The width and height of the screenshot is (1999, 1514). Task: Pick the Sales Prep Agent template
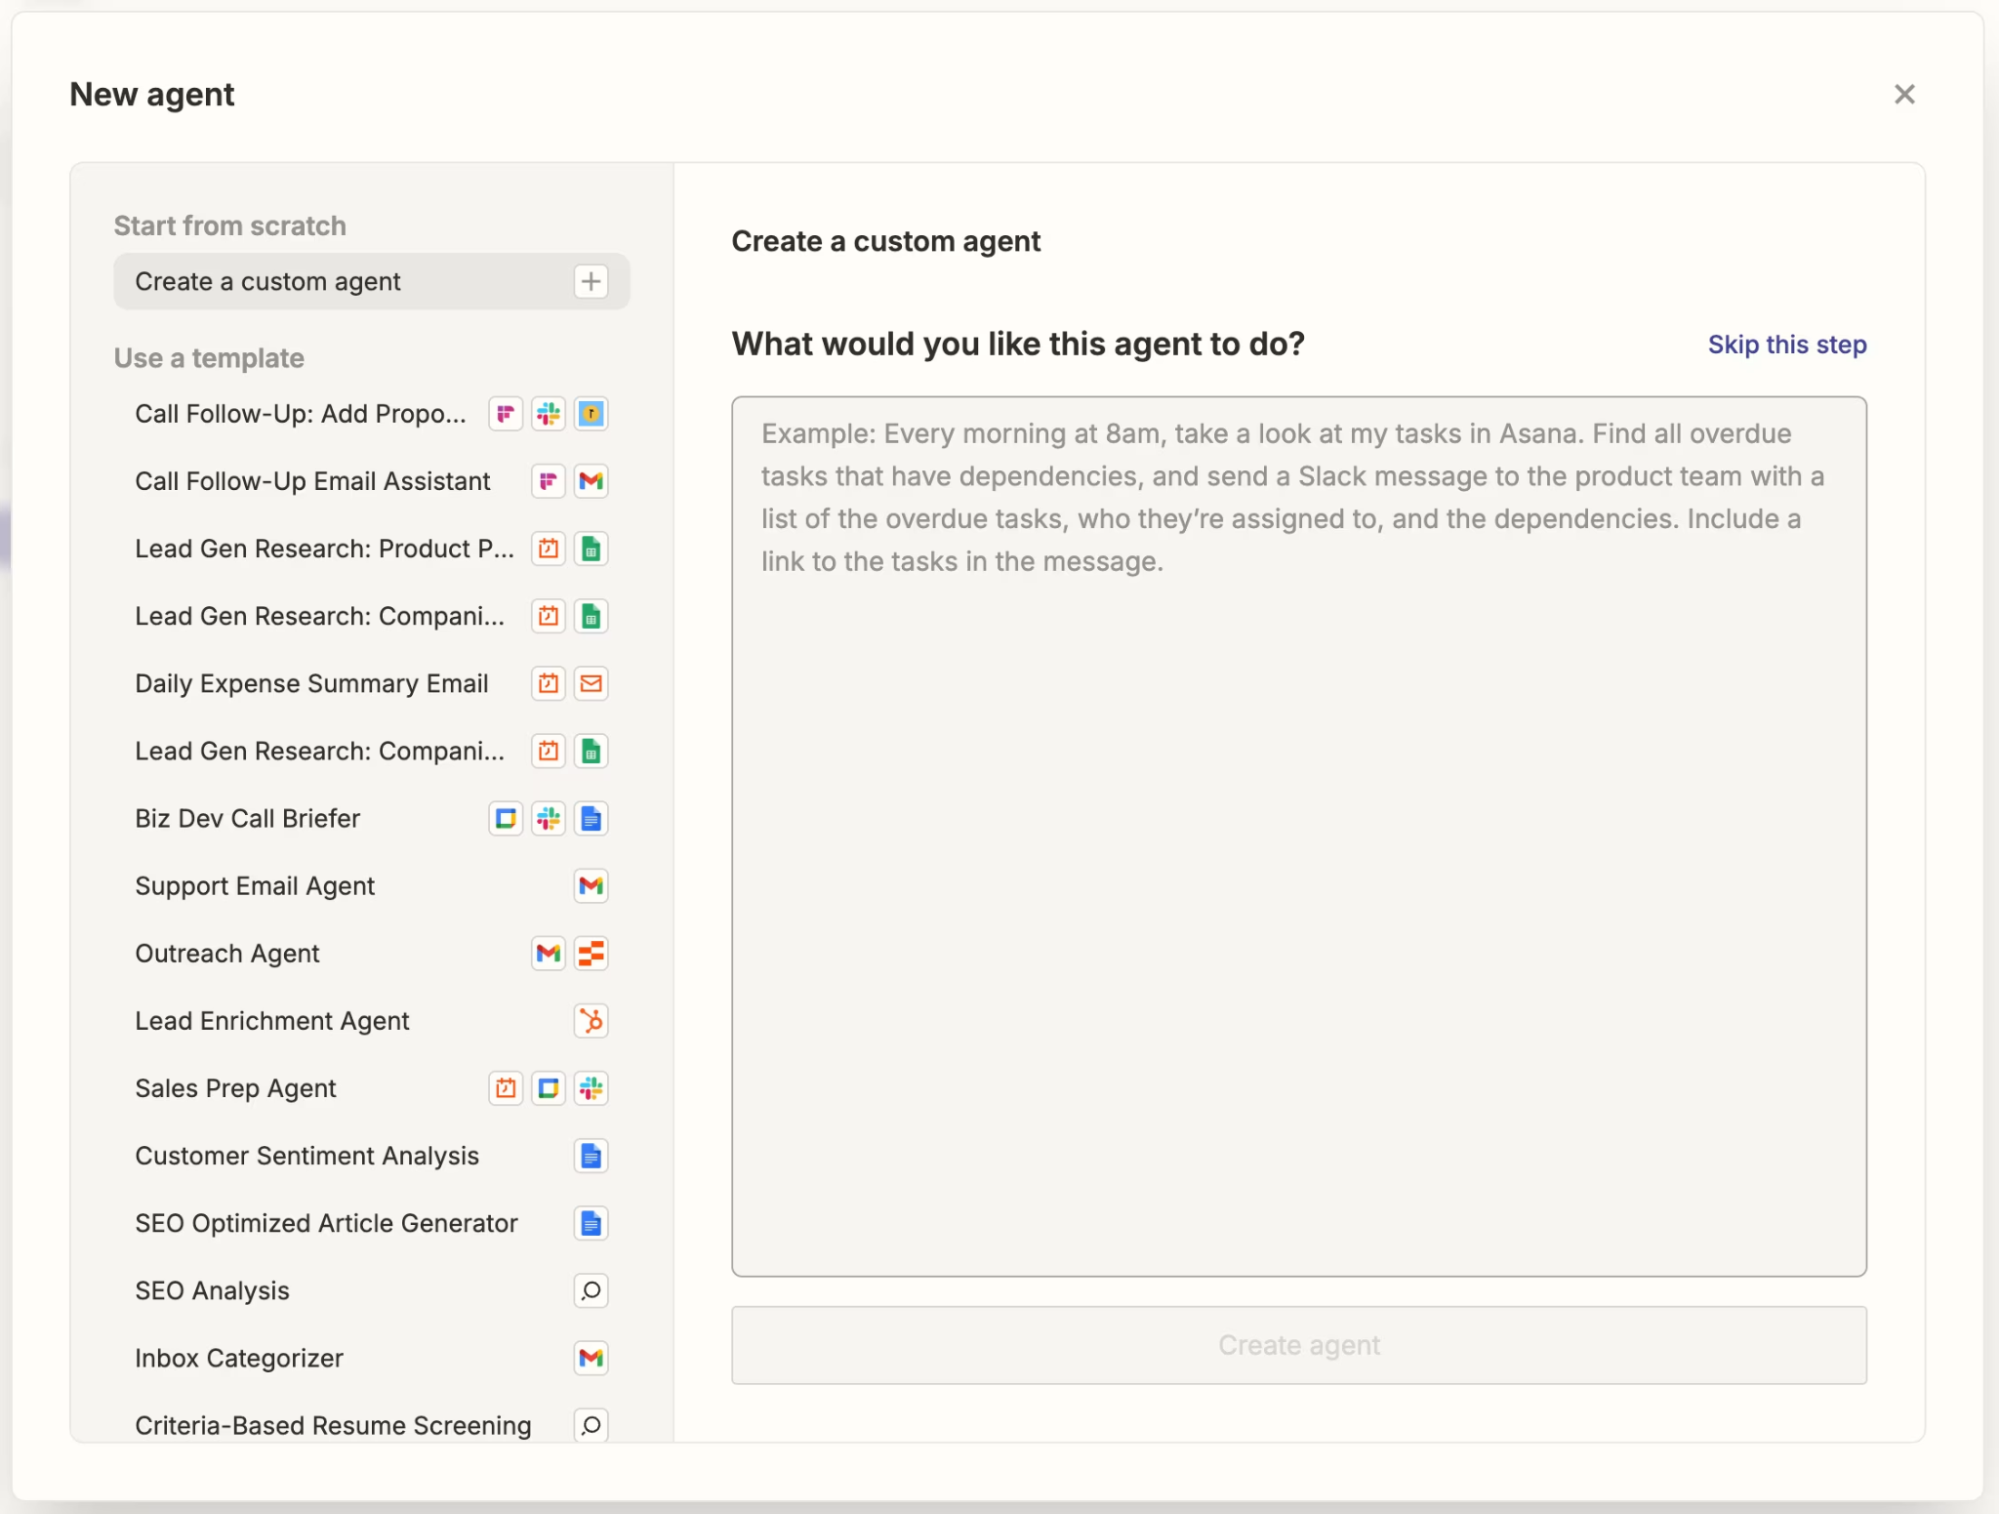click(371, 1088)
